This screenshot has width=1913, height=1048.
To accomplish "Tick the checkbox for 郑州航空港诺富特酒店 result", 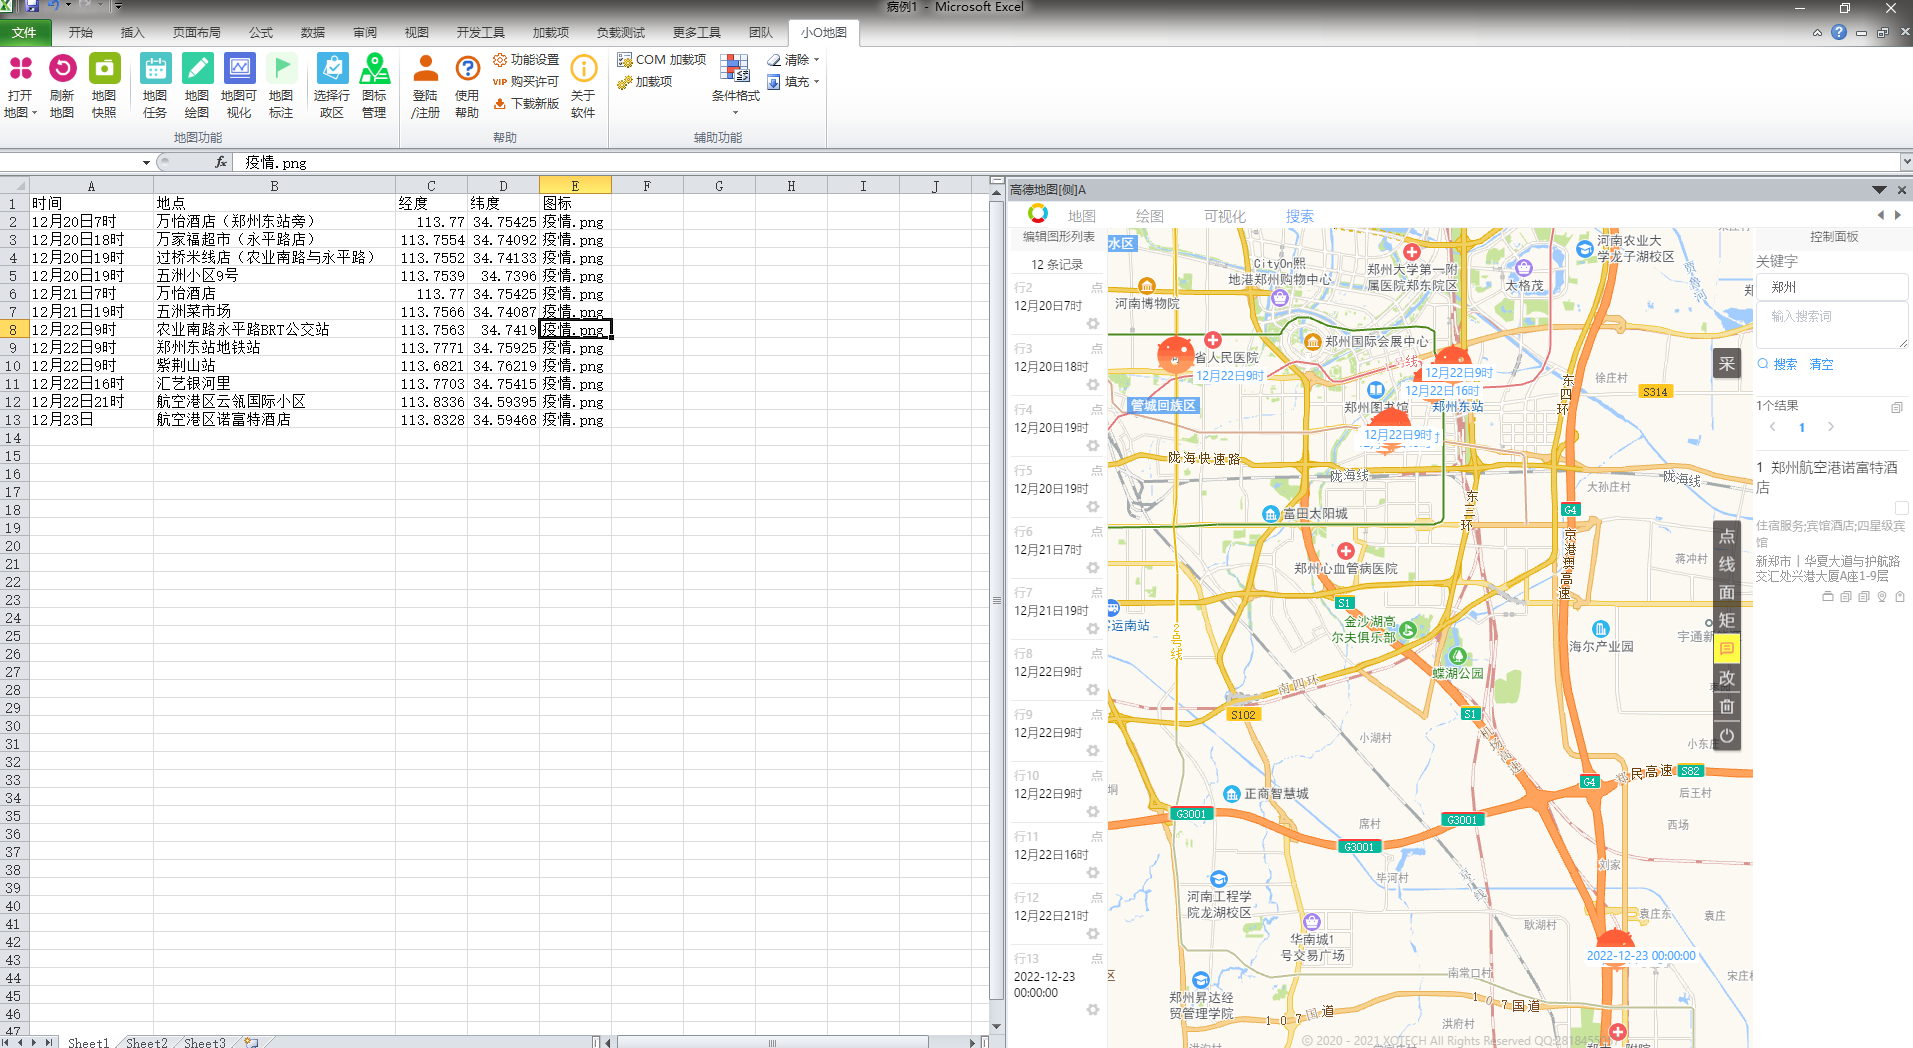I will [1901, 508].
